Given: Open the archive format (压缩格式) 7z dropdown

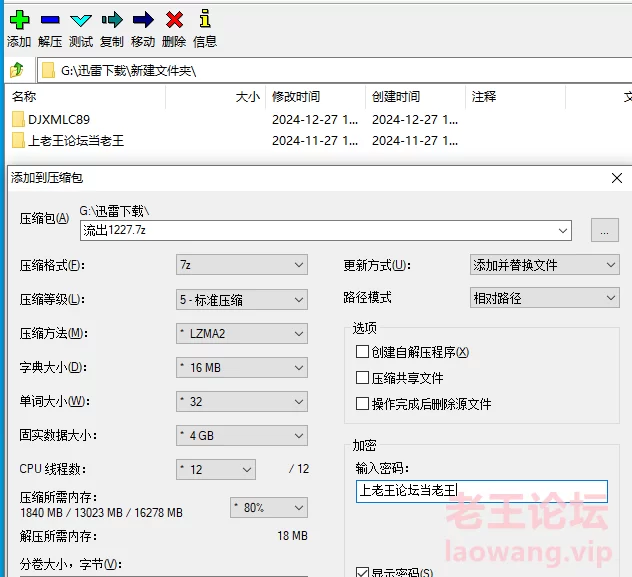Looking at the screenshot, I should (x=241, y=265).
